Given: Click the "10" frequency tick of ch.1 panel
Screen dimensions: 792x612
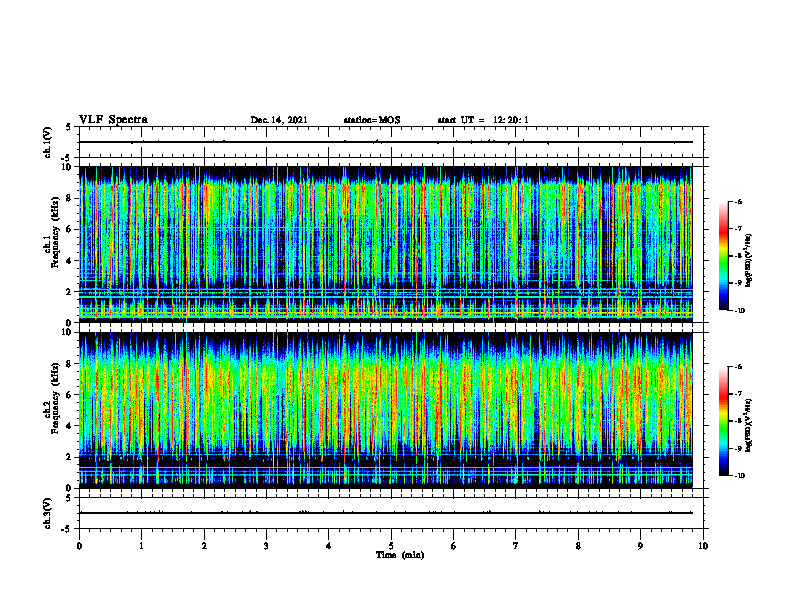Looking at the screenshot, I should tap(69, 167).
